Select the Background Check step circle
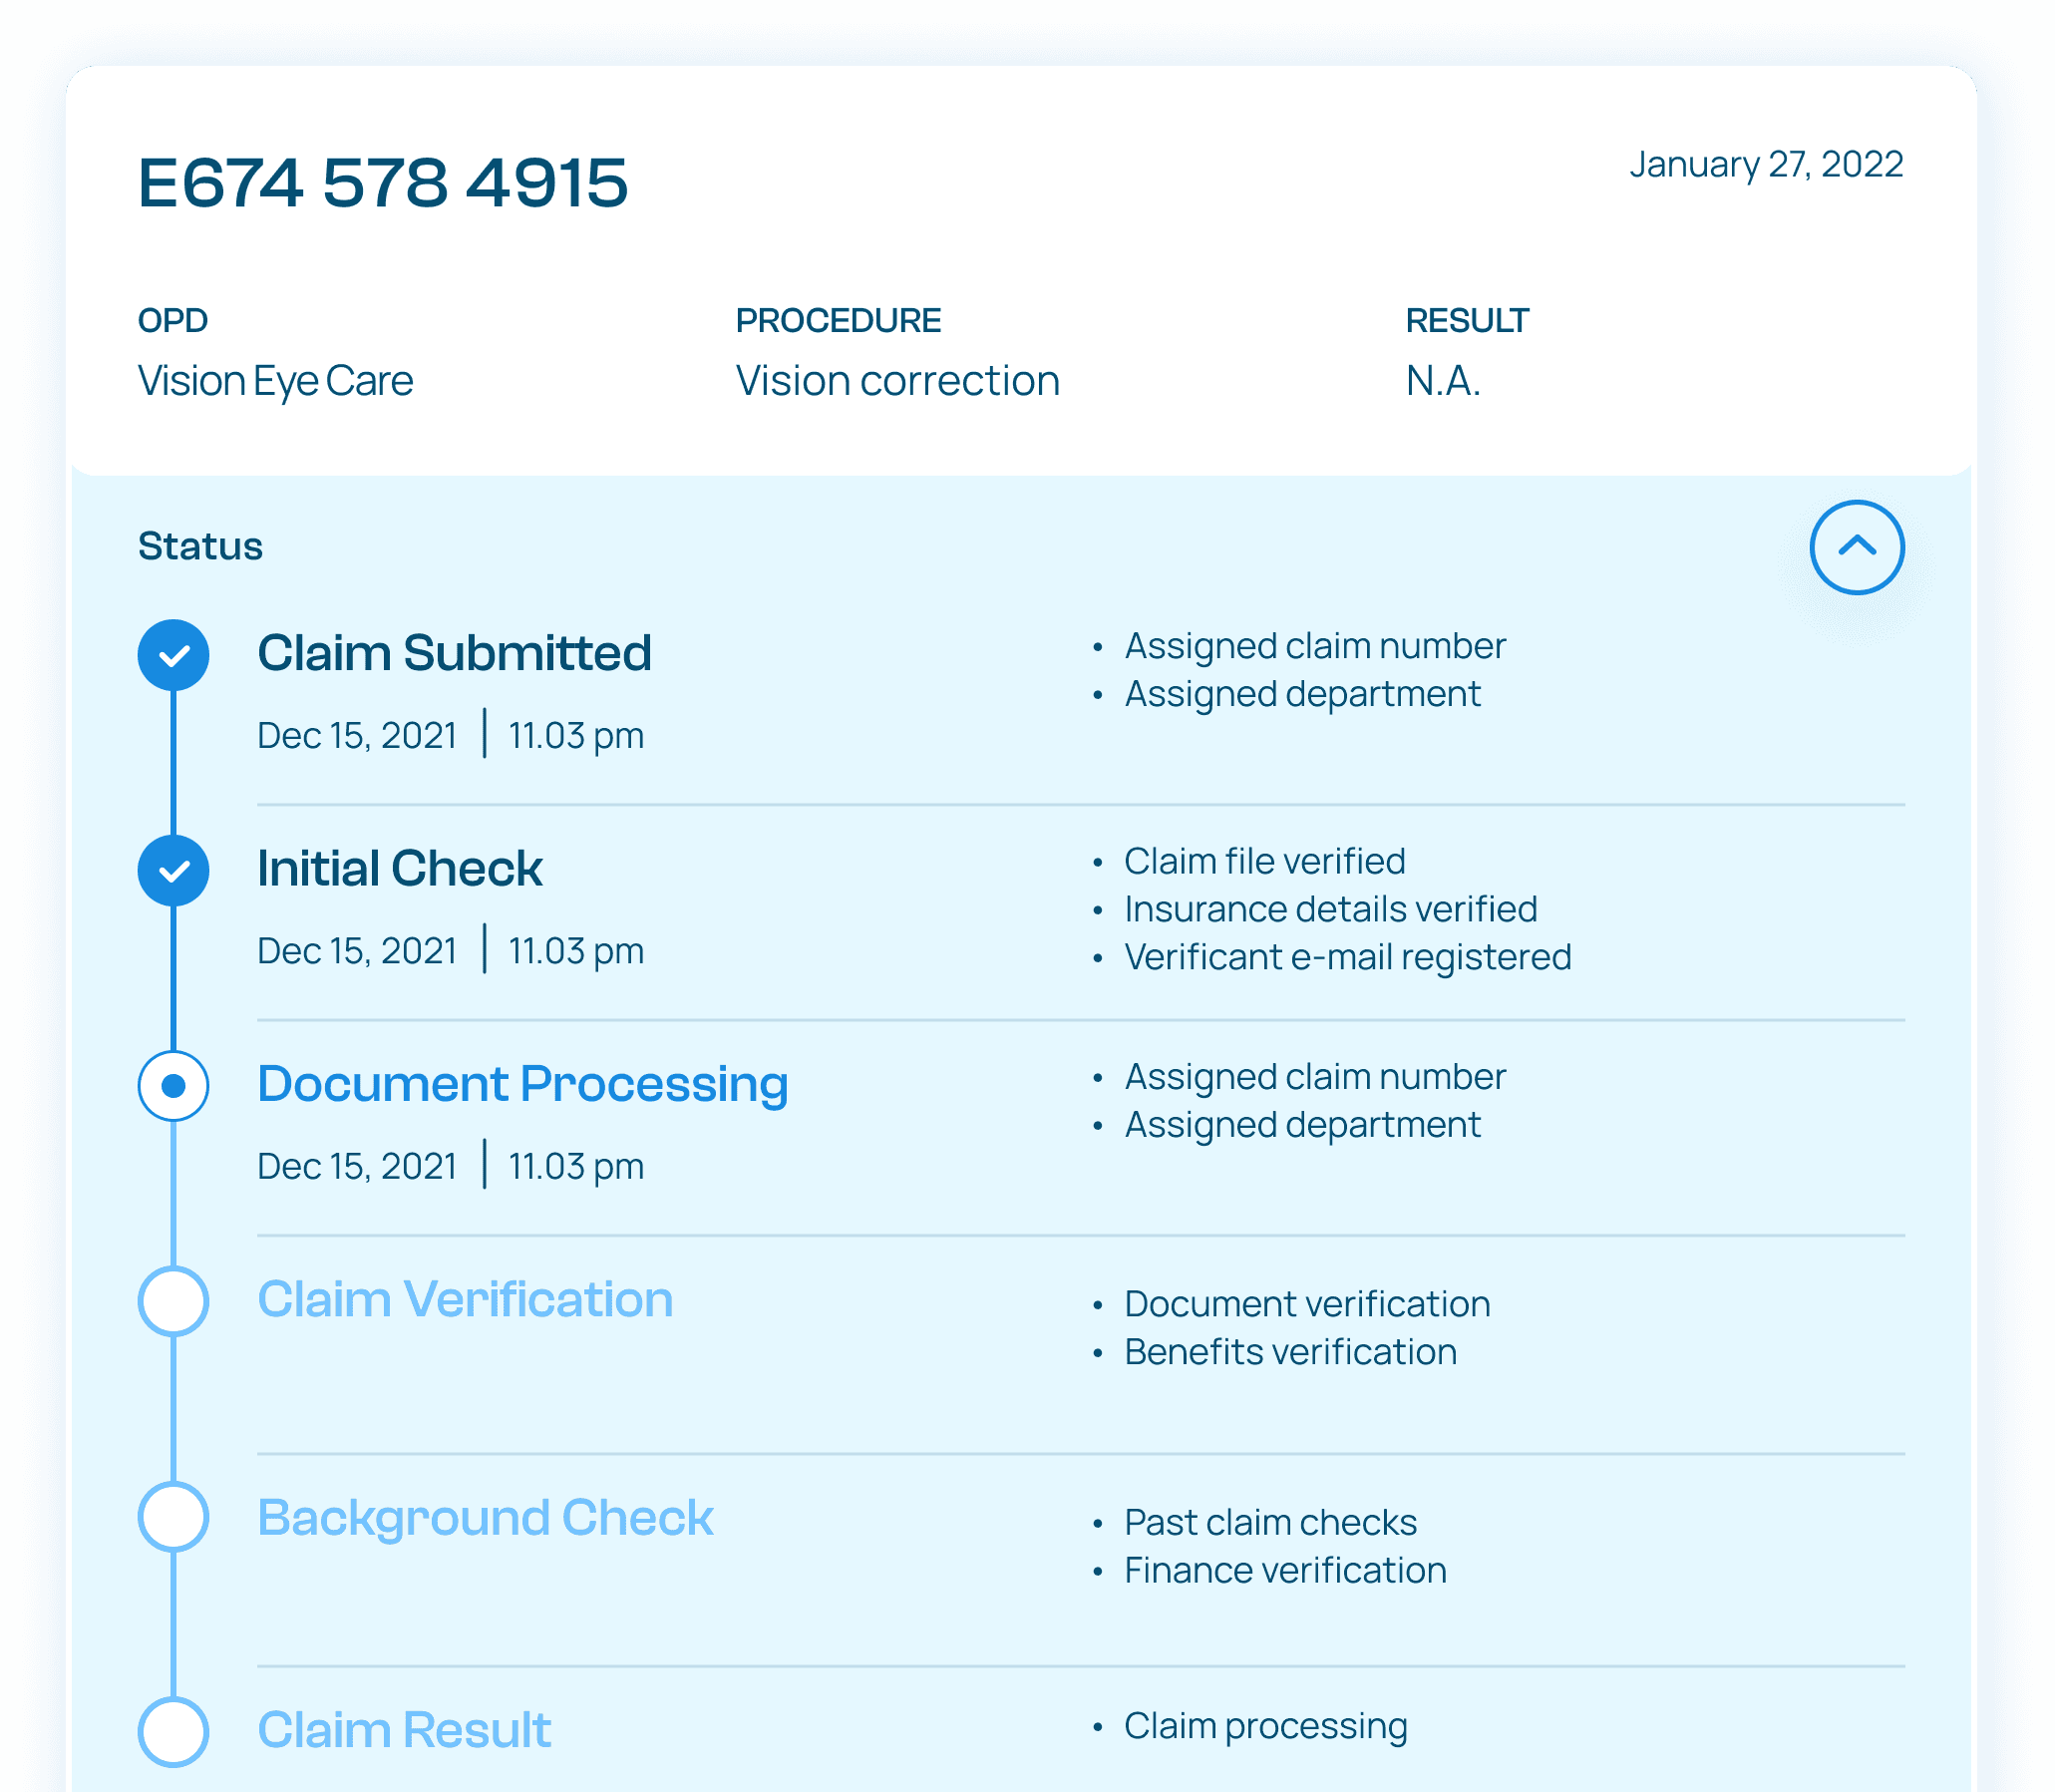 tap(174, 1517)
